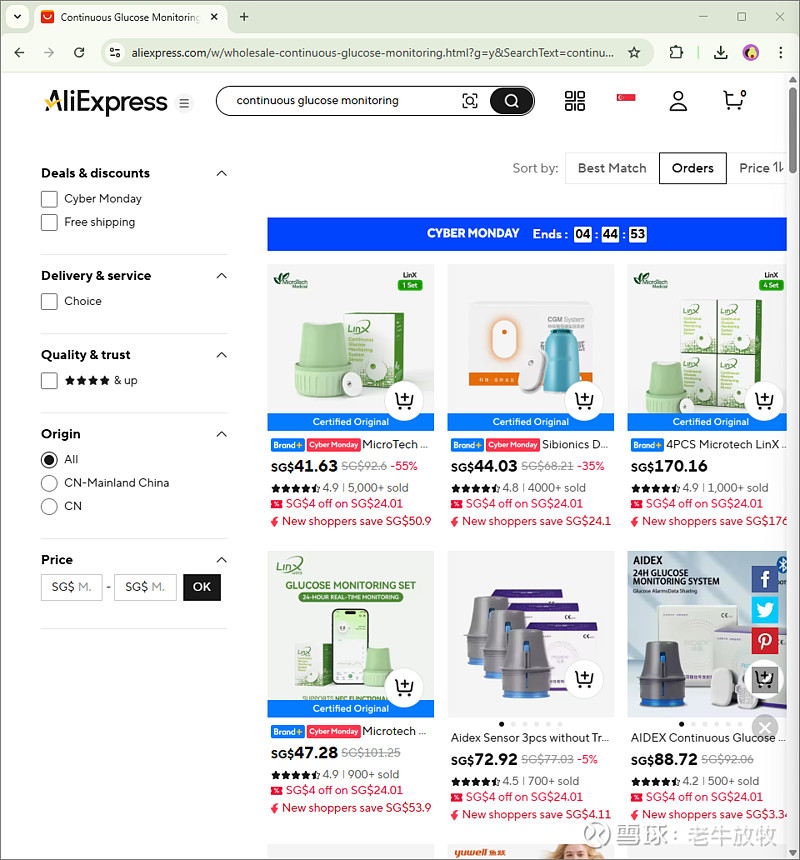Tick the Cyber Monday checkbox
This screenshot has height=860, width=800.
(x=49, y=199)
